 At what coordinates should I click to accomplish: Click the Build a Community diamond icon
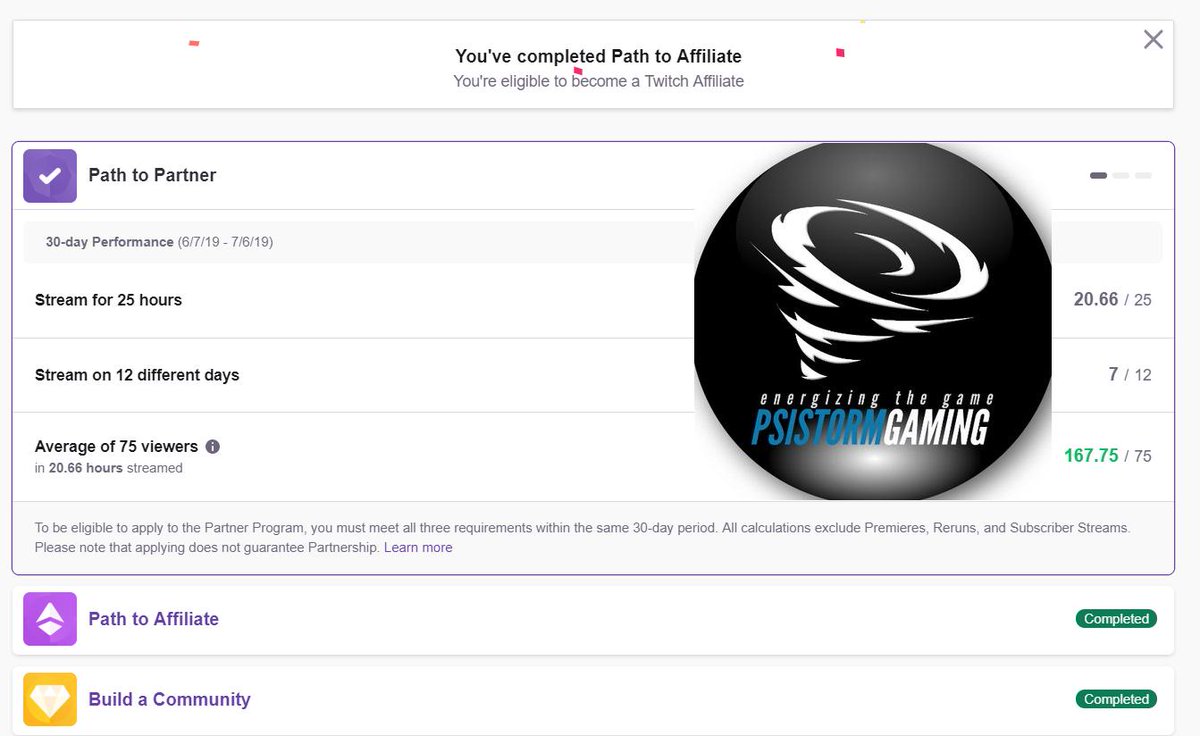coord(50,699)
